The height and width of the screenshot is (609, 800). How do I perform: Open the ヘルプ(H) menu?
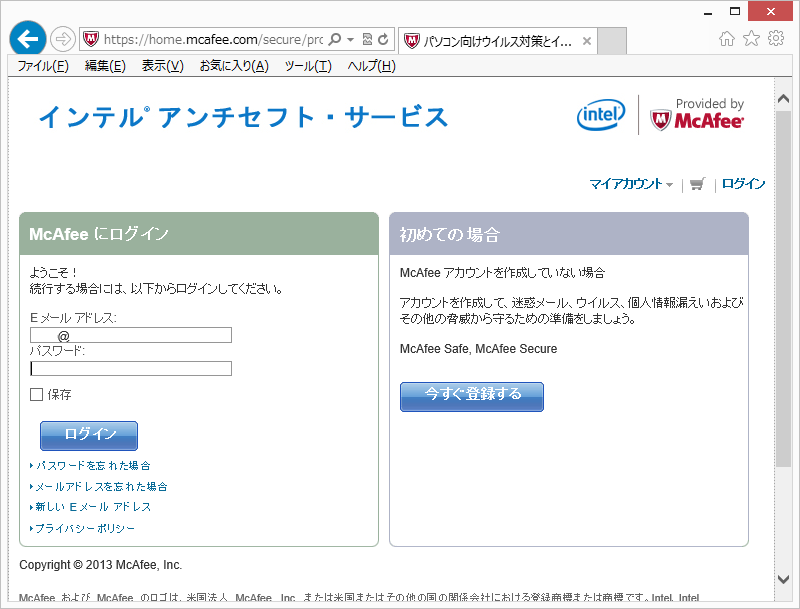click(371, 66)
